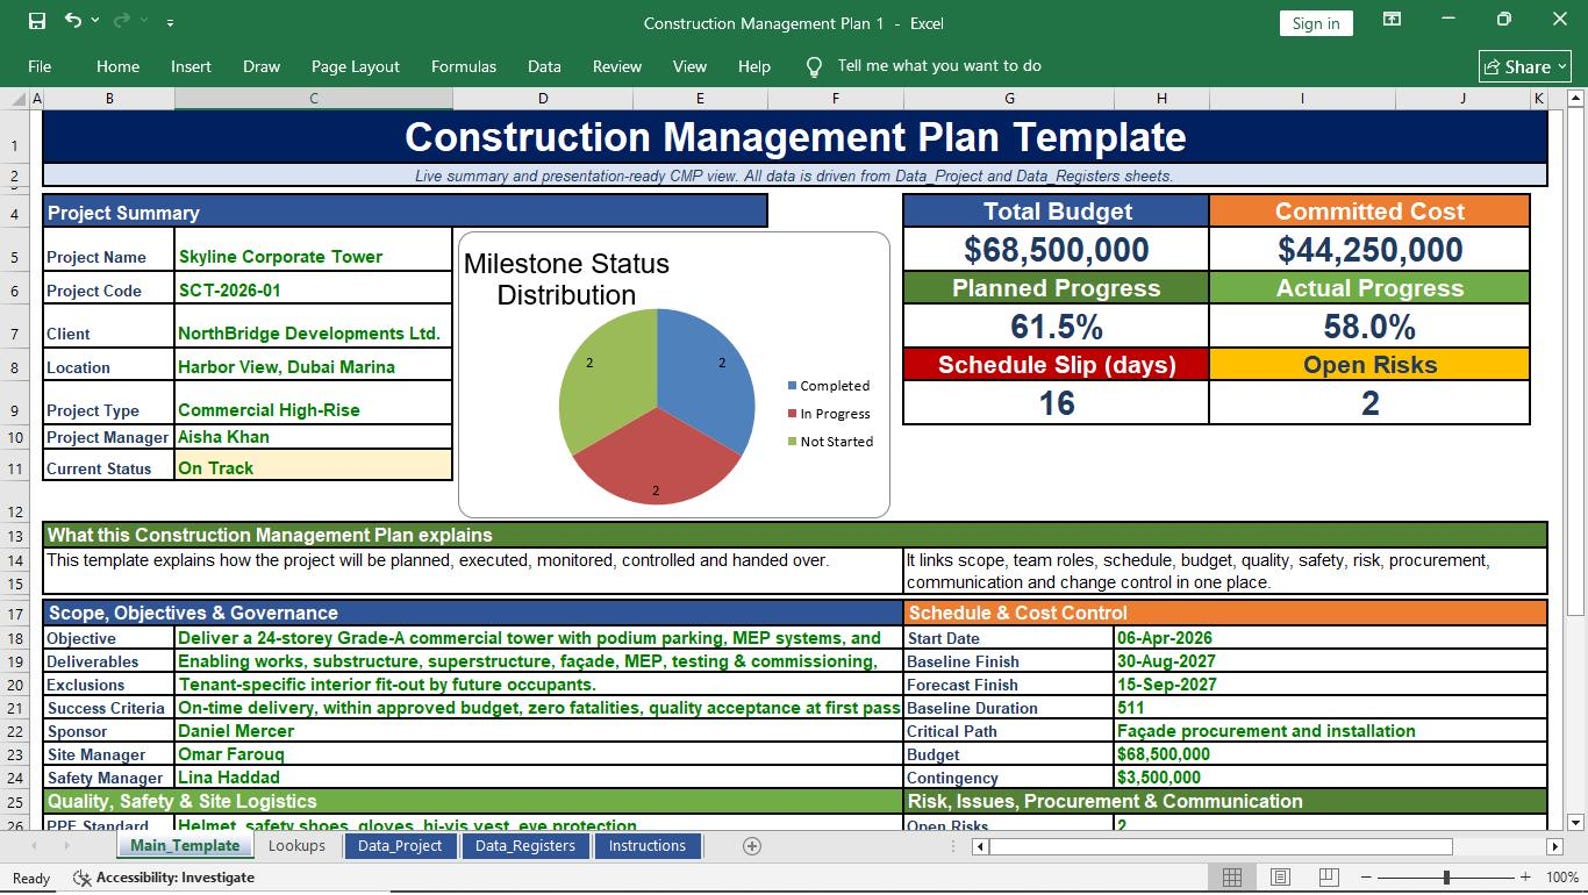Open the Insert ribbon tab

tap(191, 66)
